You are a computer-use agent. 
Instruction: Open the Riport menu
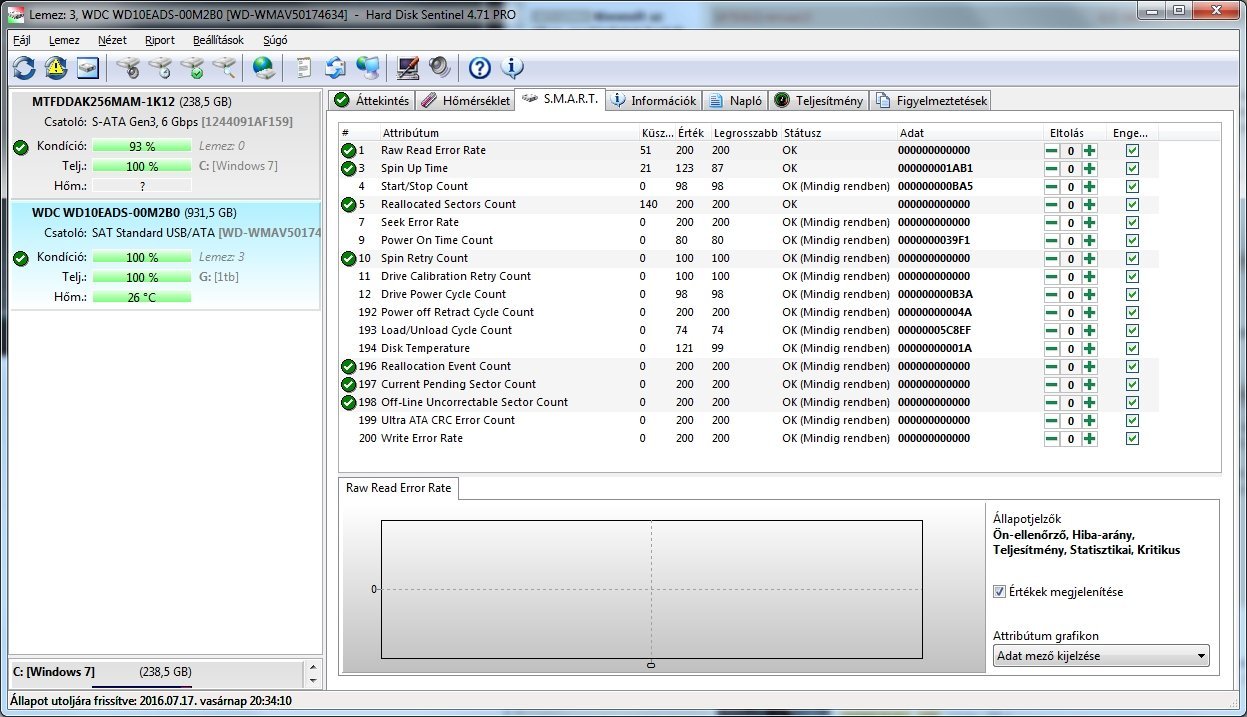pos(160,40)
